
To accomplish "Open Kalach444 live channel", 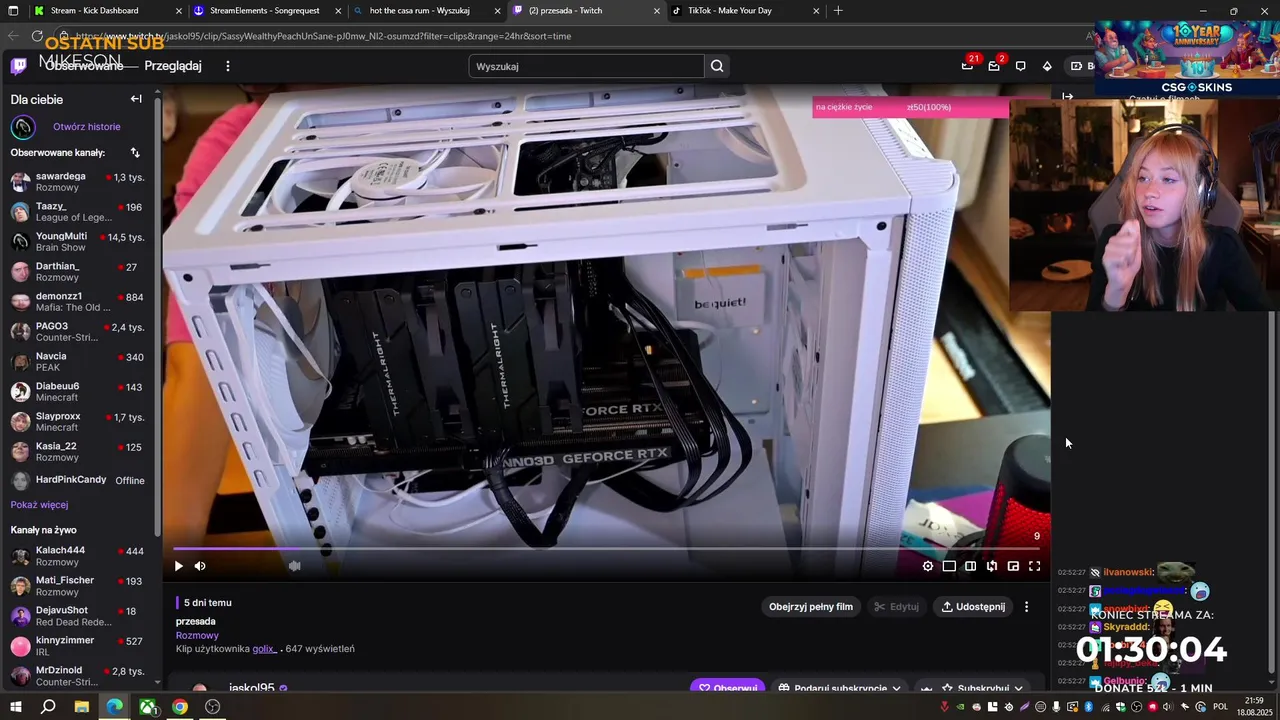I will (80, 556).
